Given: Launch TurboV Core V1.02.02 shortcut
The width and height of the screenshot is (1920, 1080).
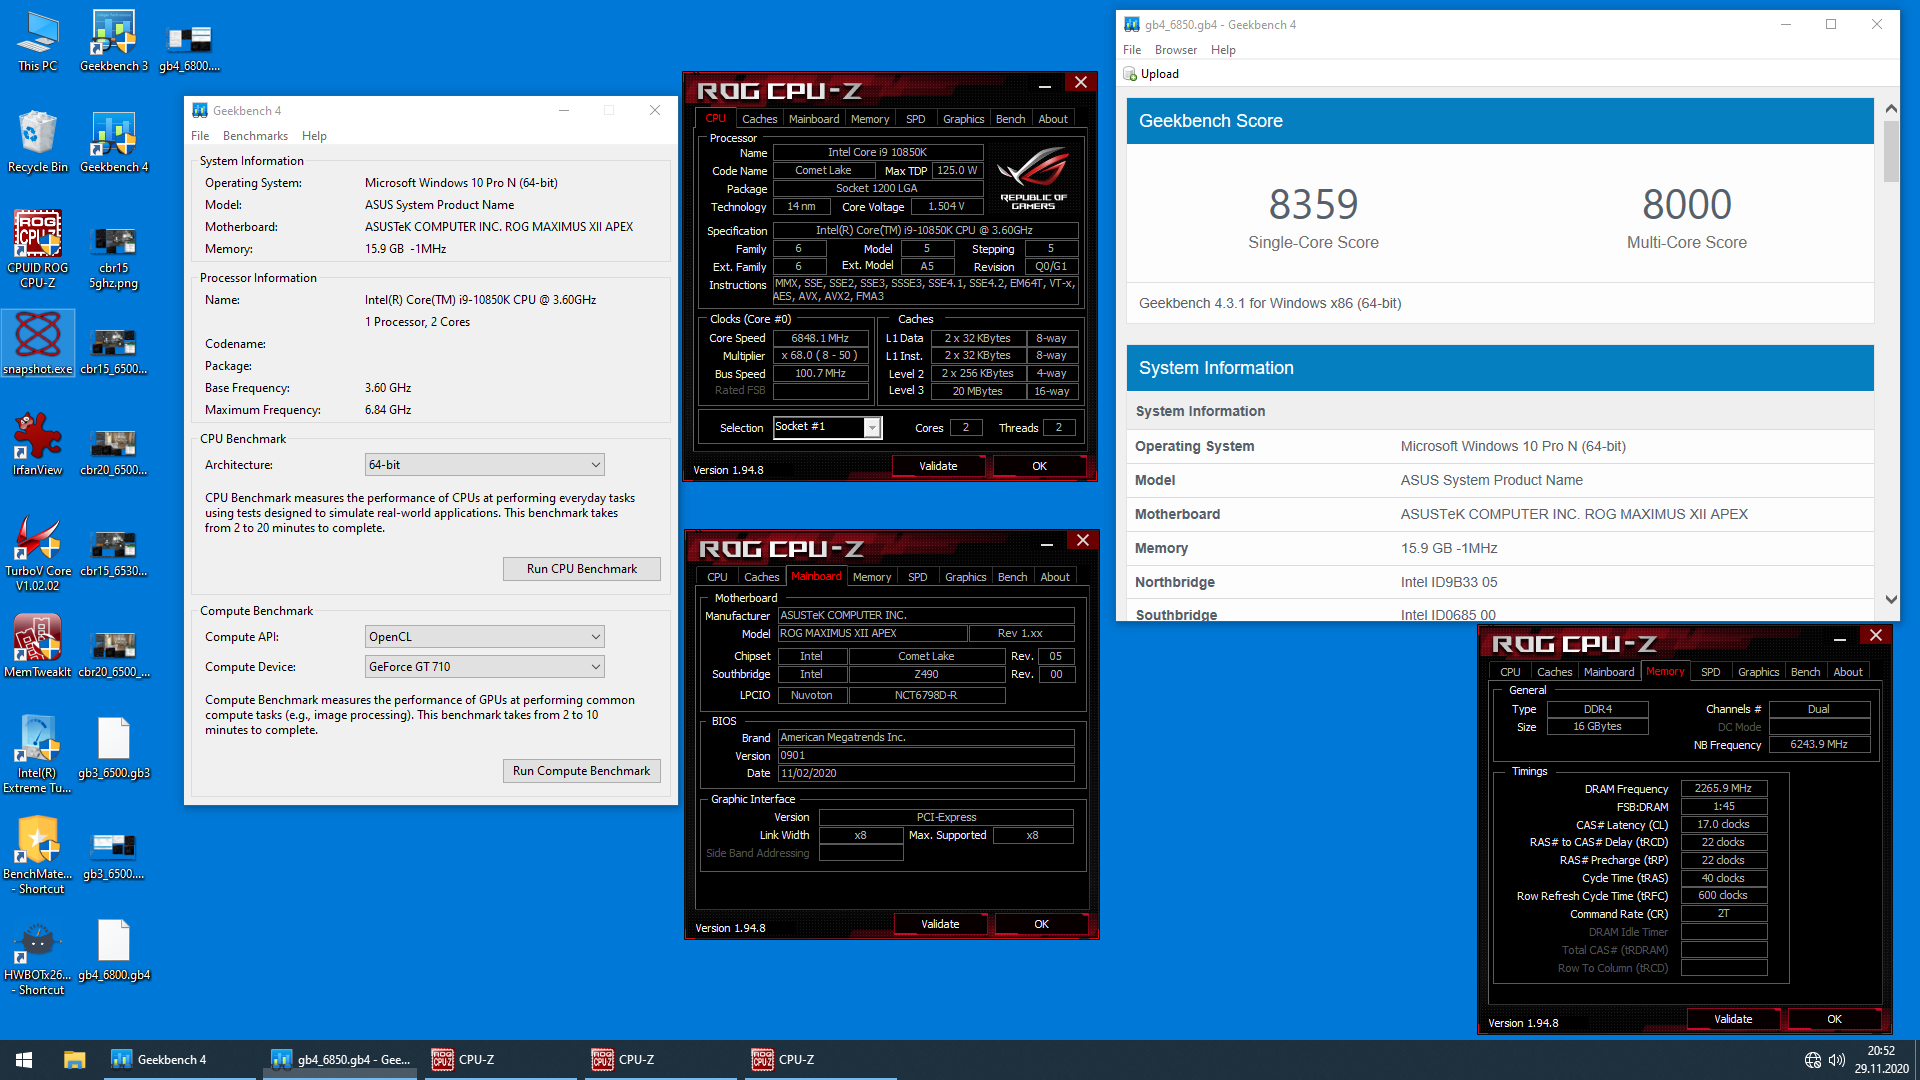Looking at the screenshot, I should (x=38, y=553).
